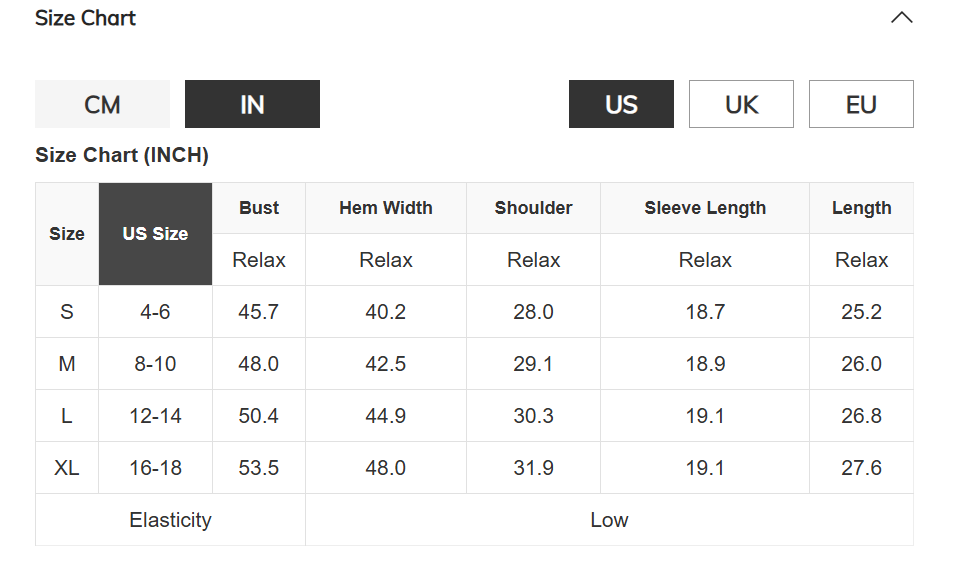This screenshot has width=963, height=571.
Task: Select the S size row label
Action: click(x=67, y=312)
